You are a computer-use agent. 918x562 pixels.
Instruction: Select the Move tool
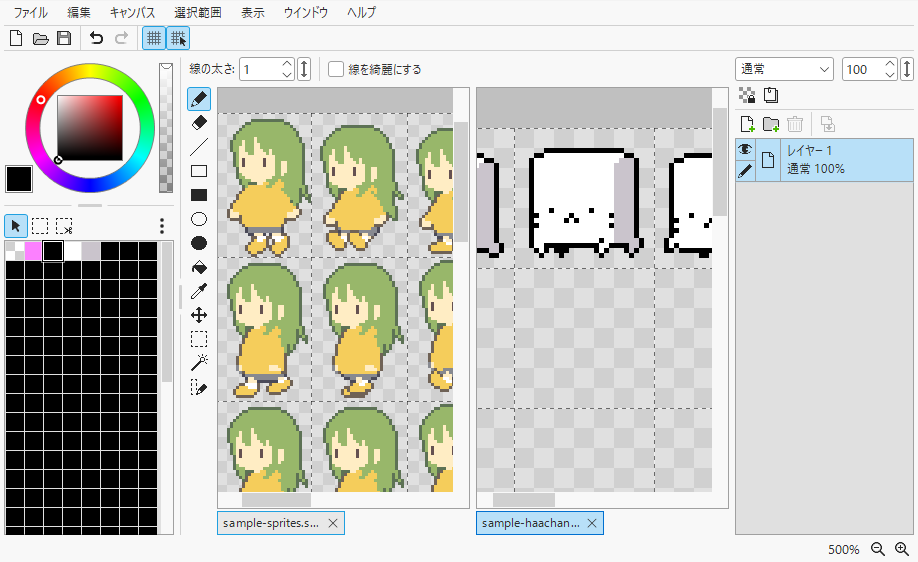(x=199, y=315)
